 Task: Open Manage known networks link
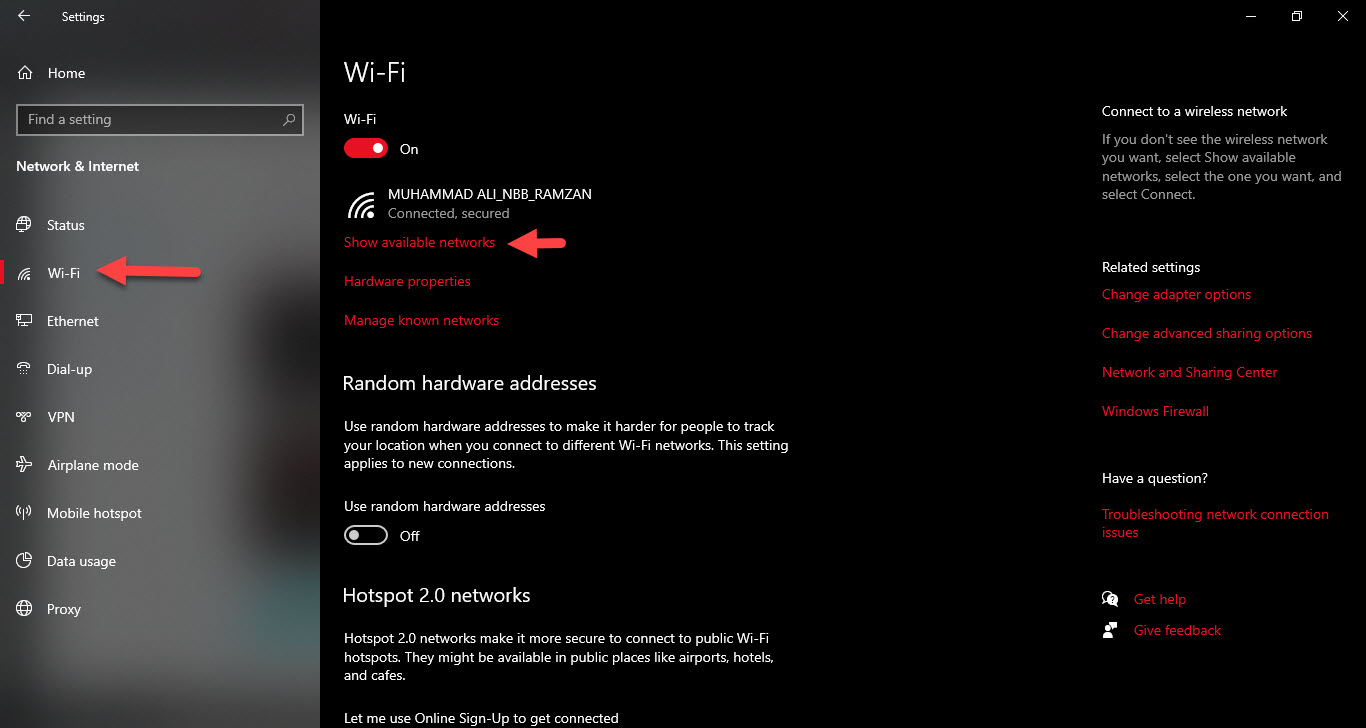(x=421, y=321)
